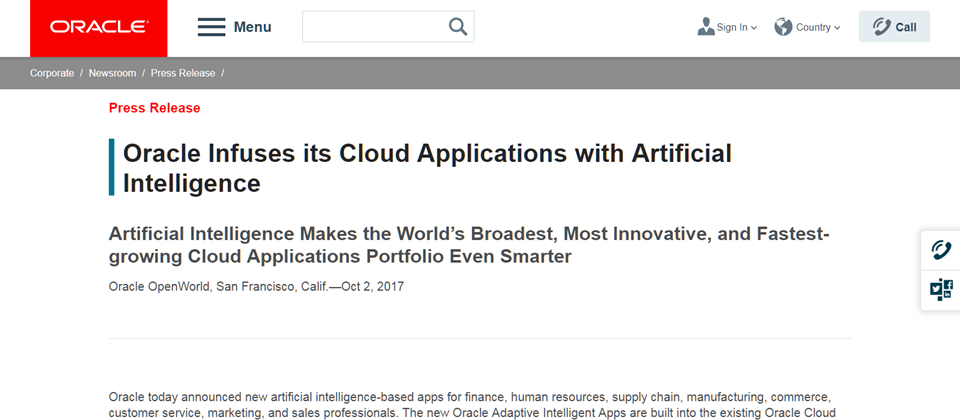
Task: Click the headline about Cloud Applications
Action: (x=427, y=168)
